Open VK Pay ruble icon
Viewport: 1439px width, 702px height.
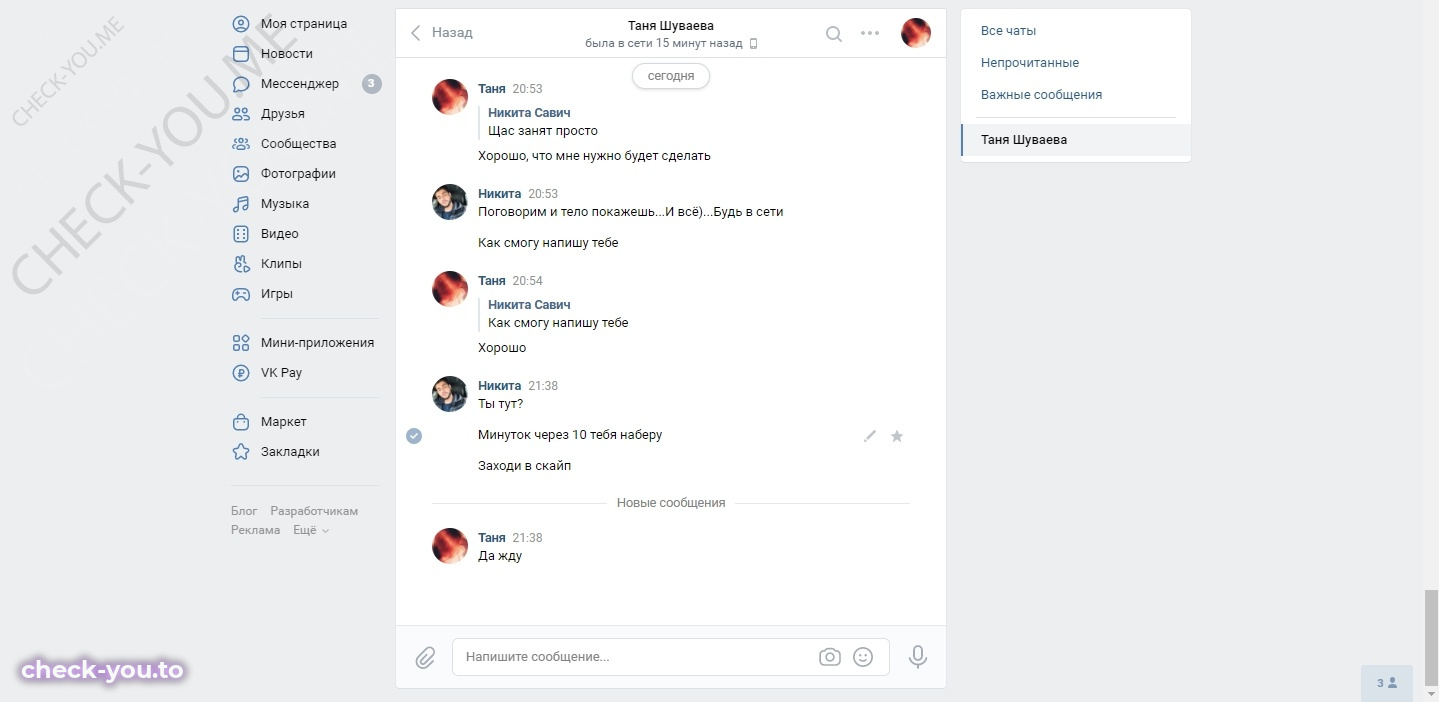(241, 373)
